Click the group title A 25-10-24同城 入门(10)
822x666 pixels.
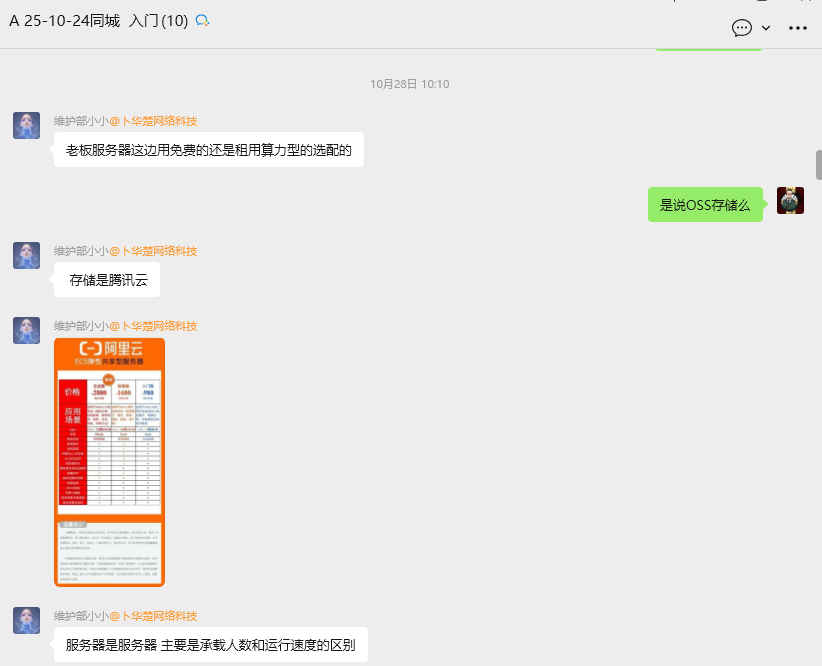point(98,21)
